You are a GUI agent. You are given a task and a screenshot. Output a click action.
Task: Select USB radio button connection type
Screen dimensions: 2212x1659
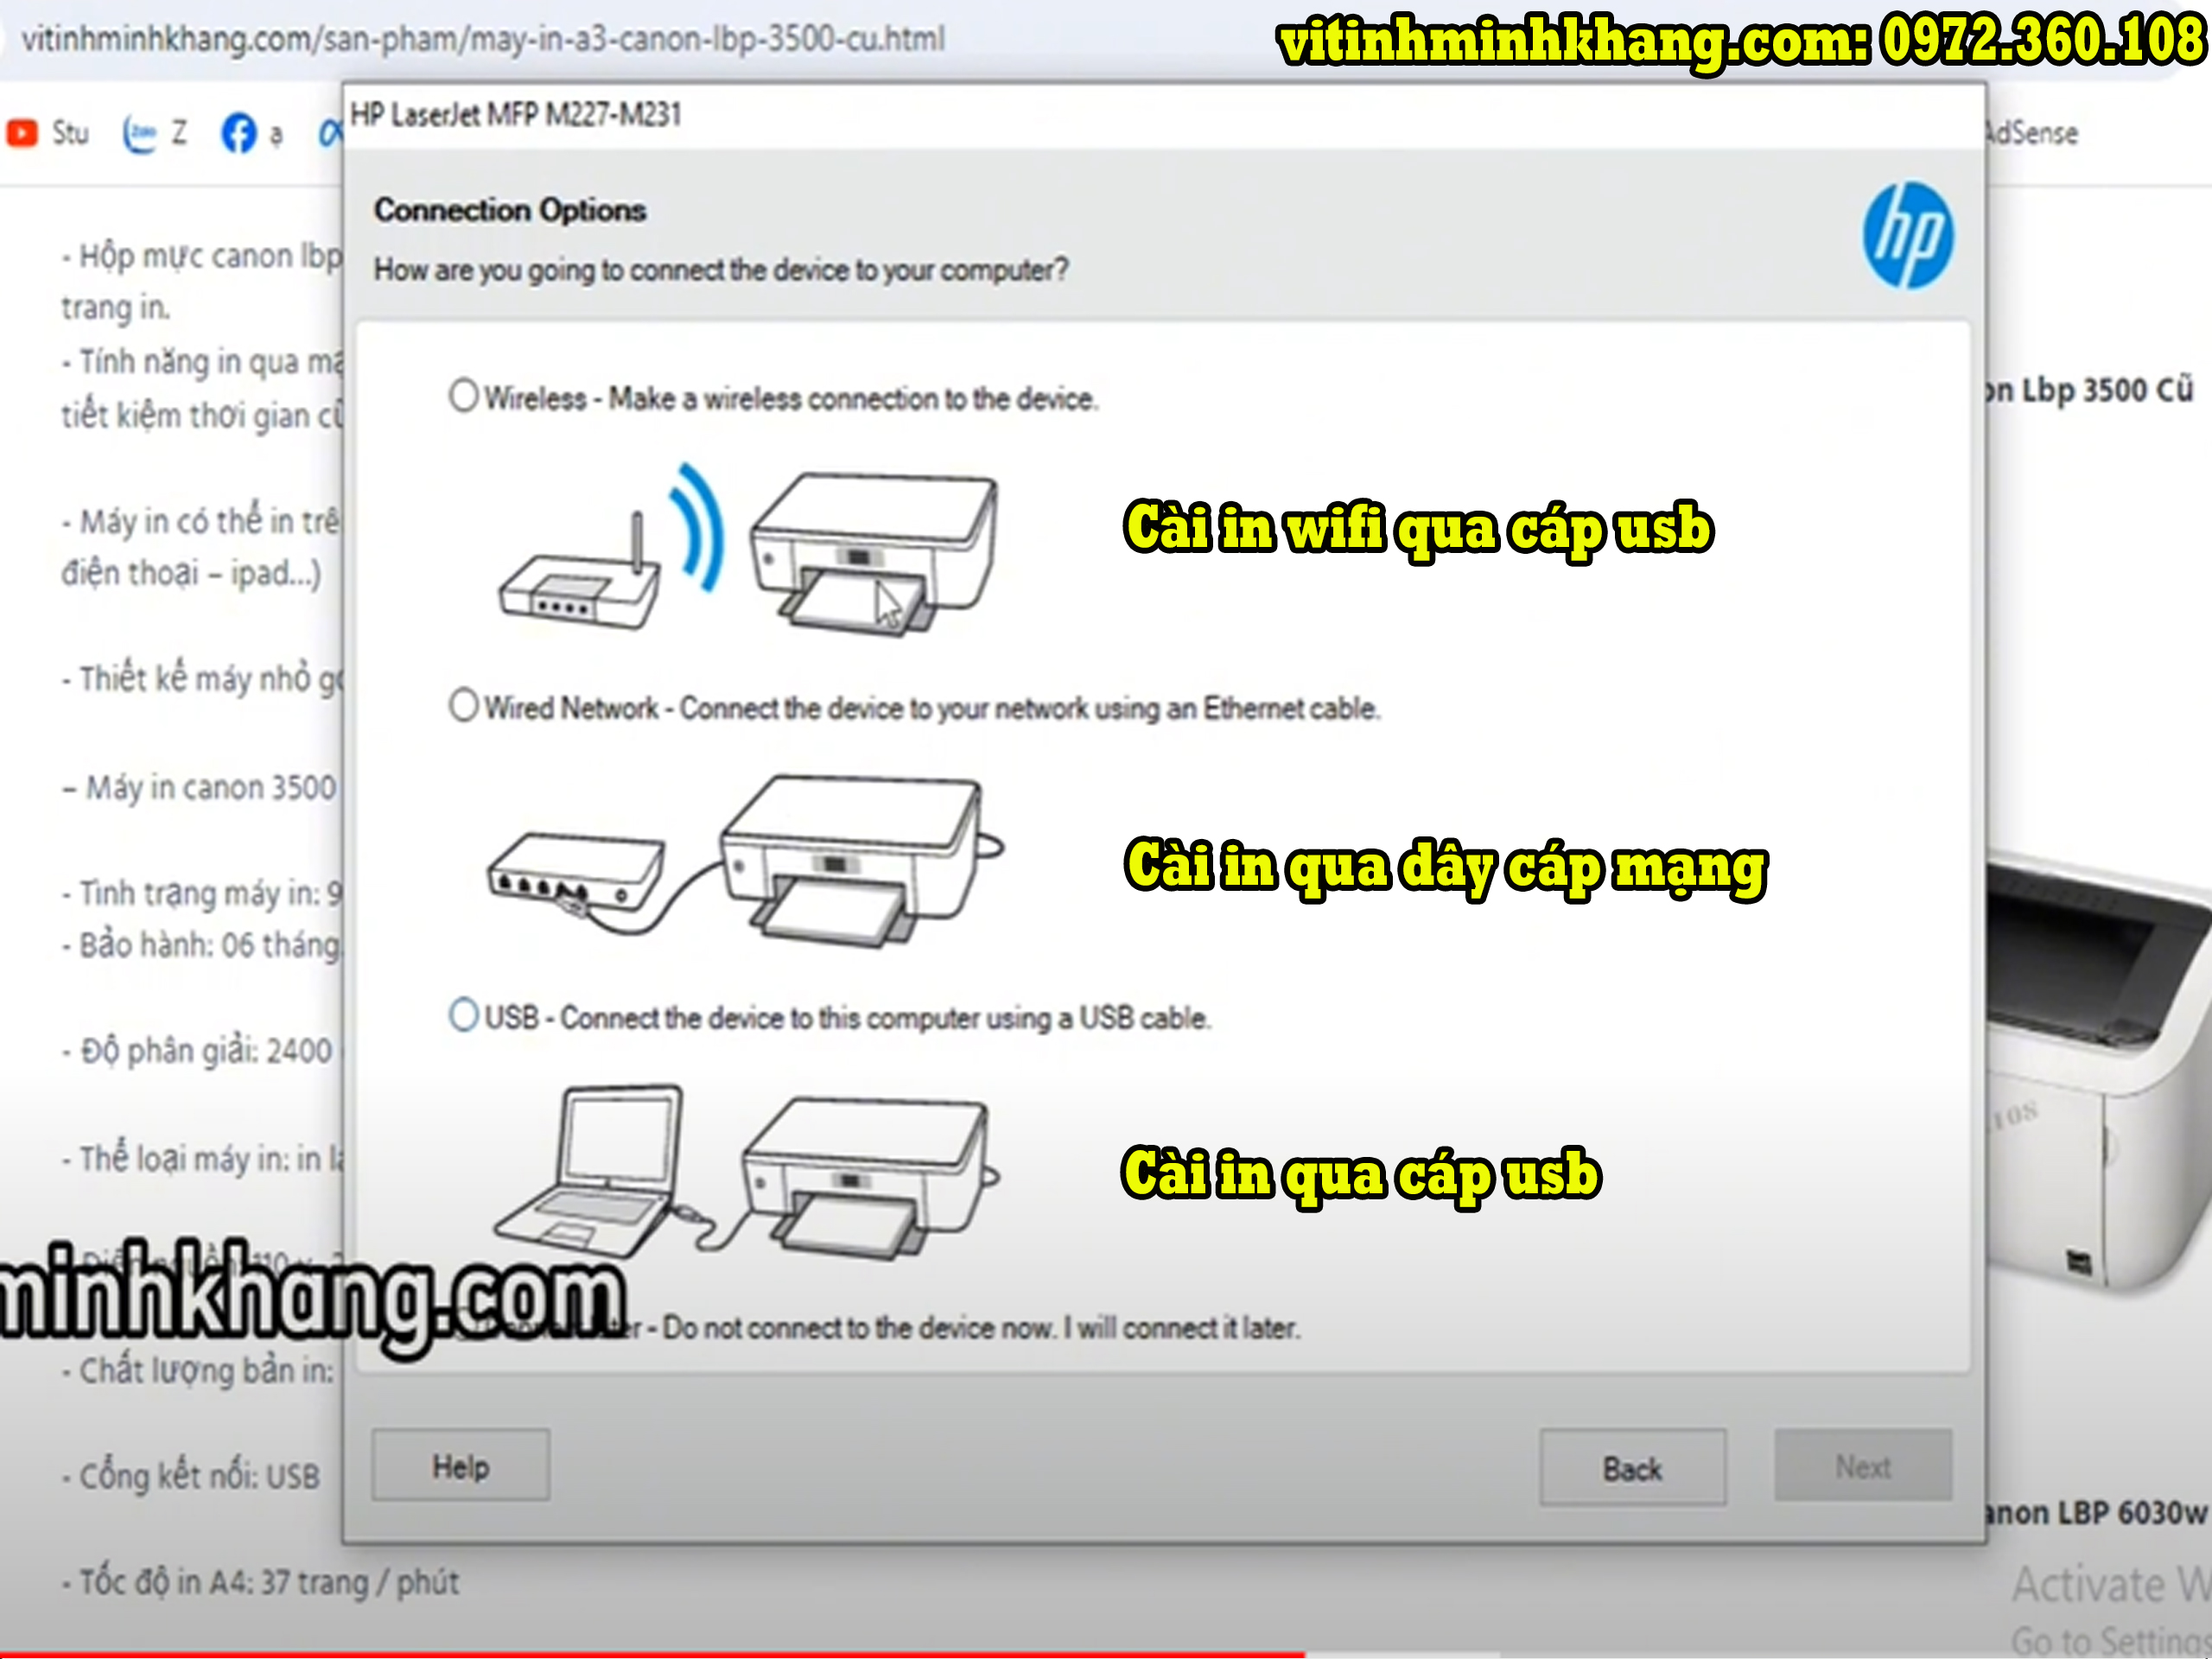coord(461,1016)
